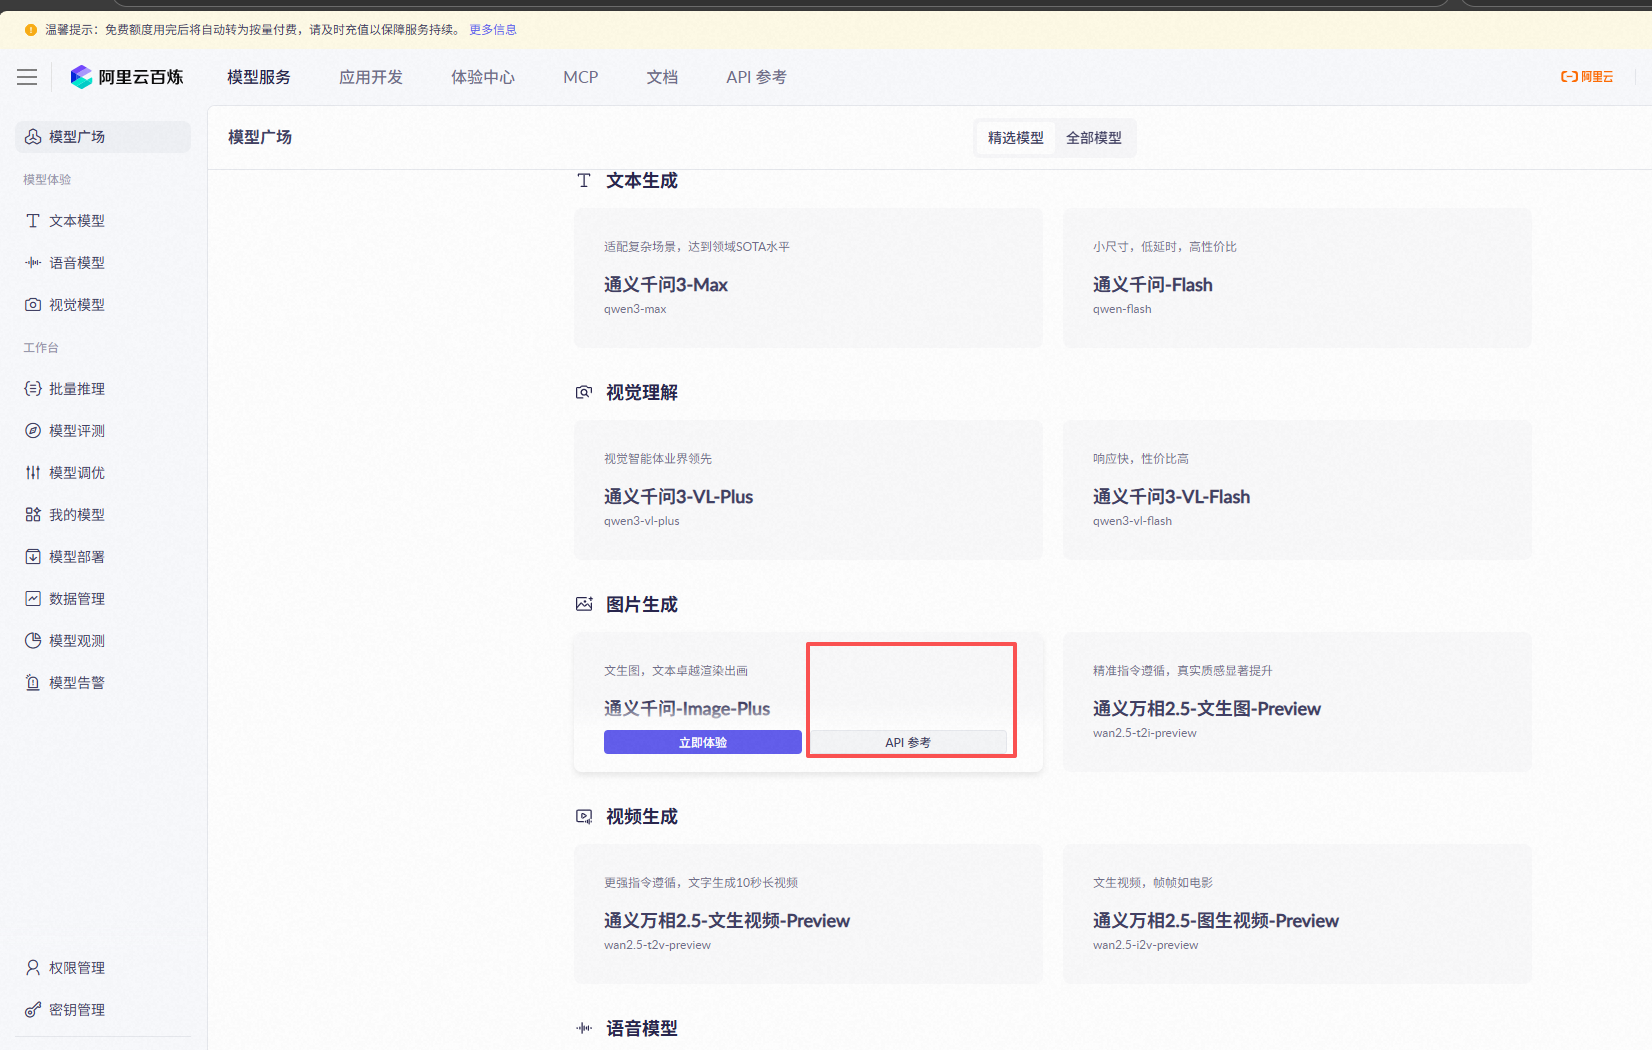The width and height of the screenshot is (1652, 1050).
Task: Open 模型评测 via its compass icon
Action: (33, 431)
